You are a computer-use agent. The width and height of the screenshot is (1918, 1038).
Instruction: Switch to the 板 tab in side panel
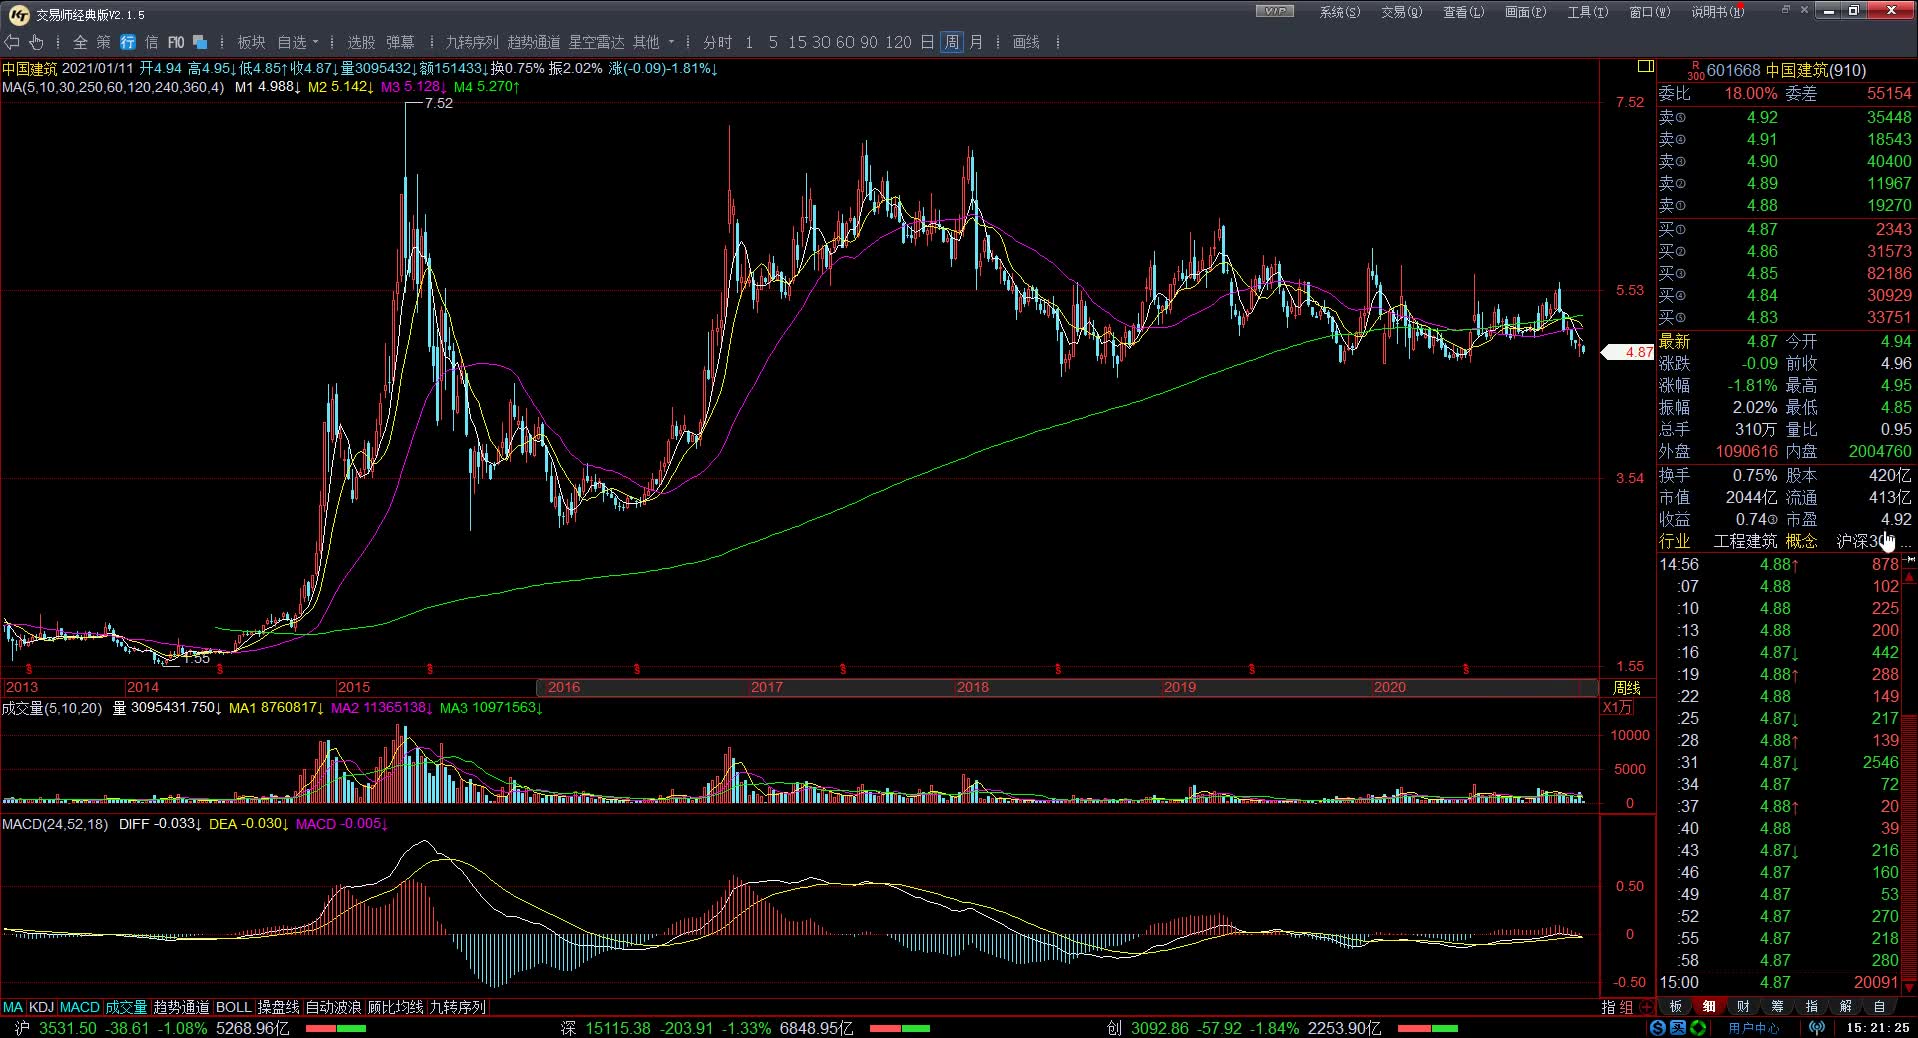coord(1675,1007)
